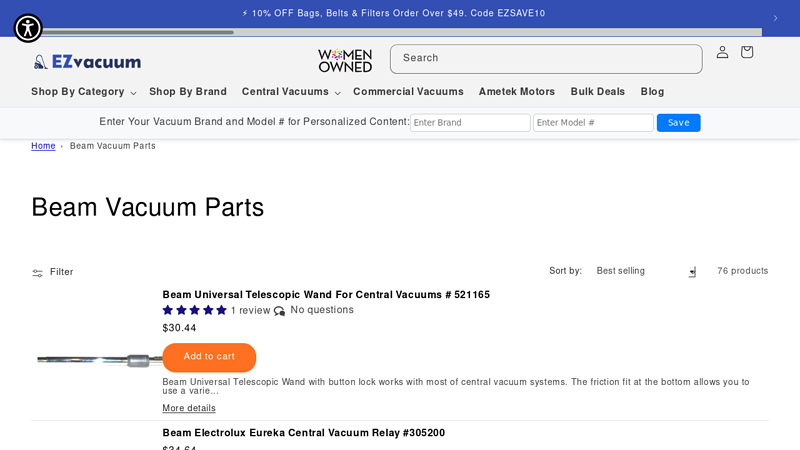Click the No questions link

(322, 310)
